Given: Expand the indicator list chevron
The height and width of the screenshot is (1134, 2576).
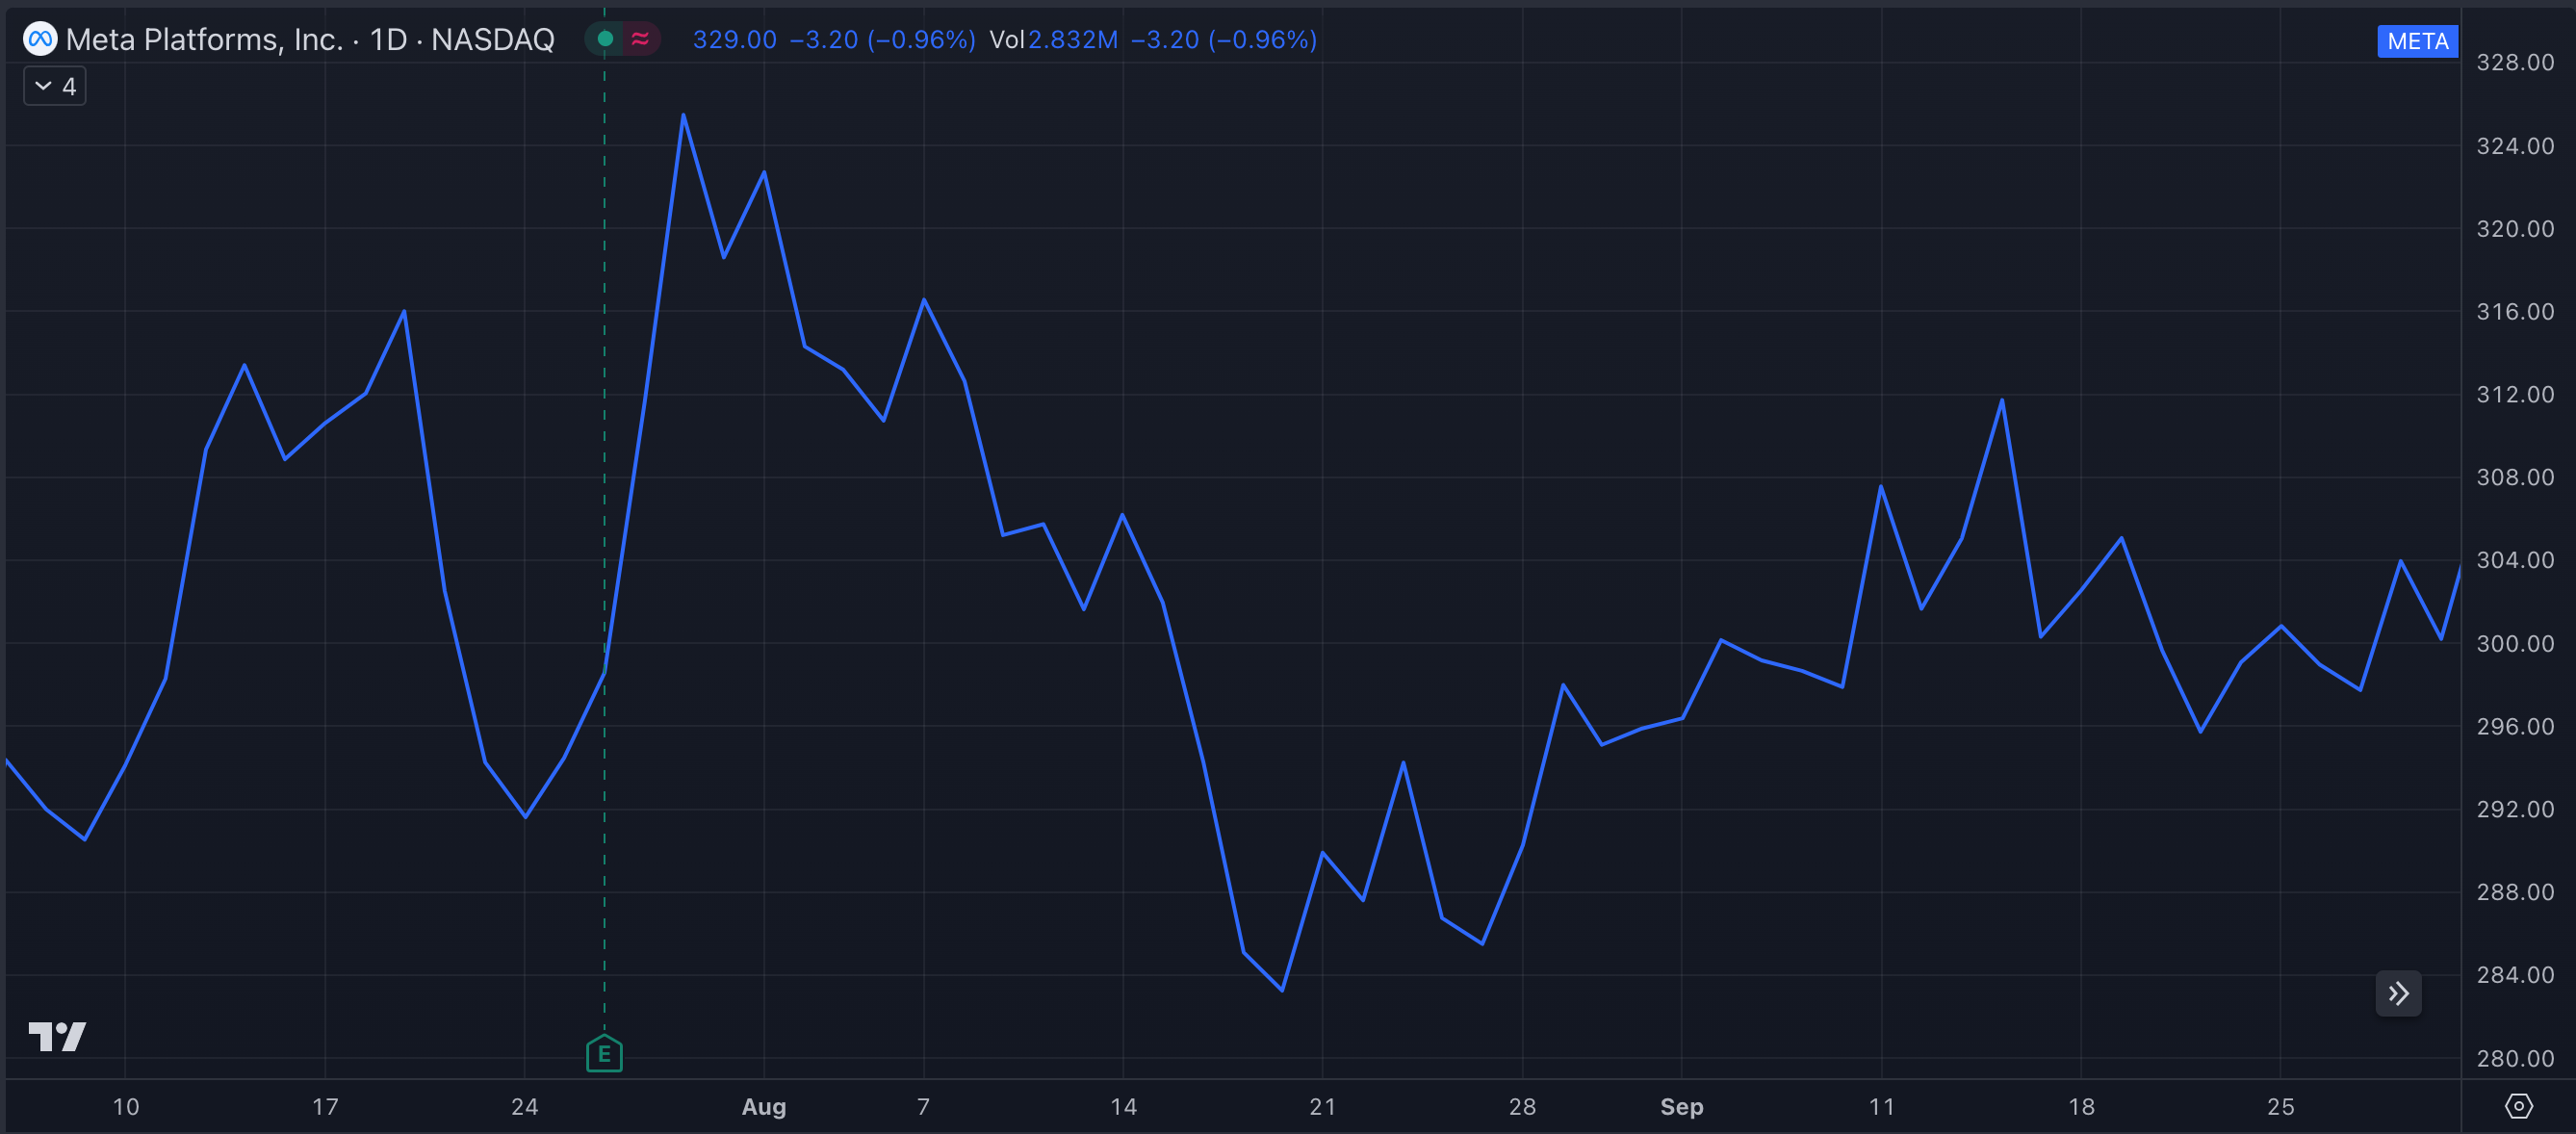Looking at the screenshot, I should pos(41,86).
